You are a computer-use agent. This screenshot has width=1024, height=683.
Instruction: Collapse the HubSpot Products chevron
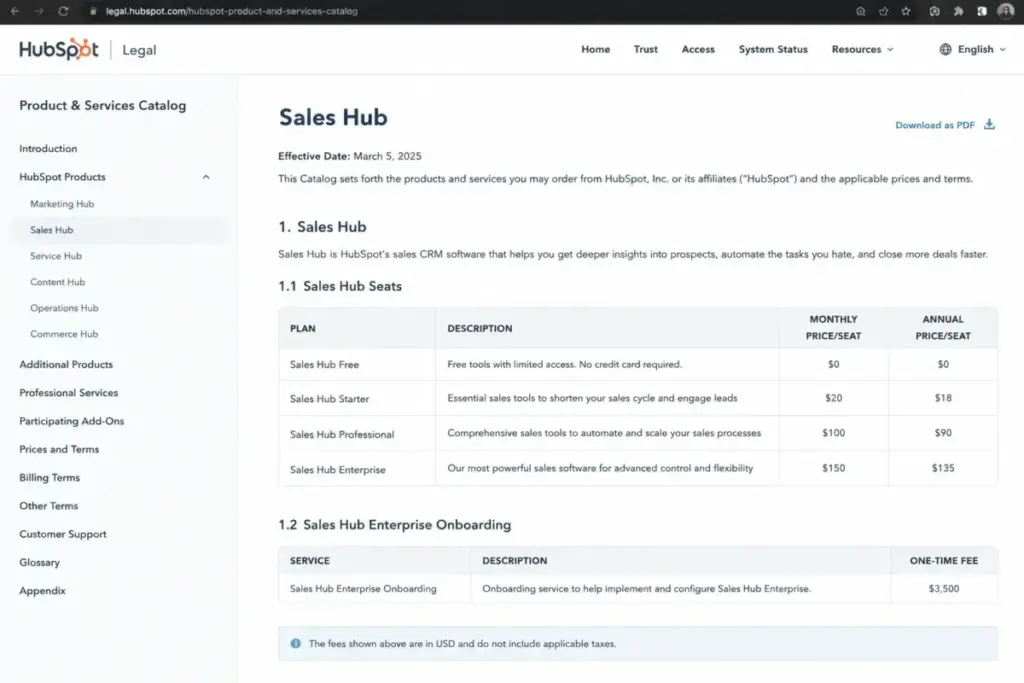(206, 177)
